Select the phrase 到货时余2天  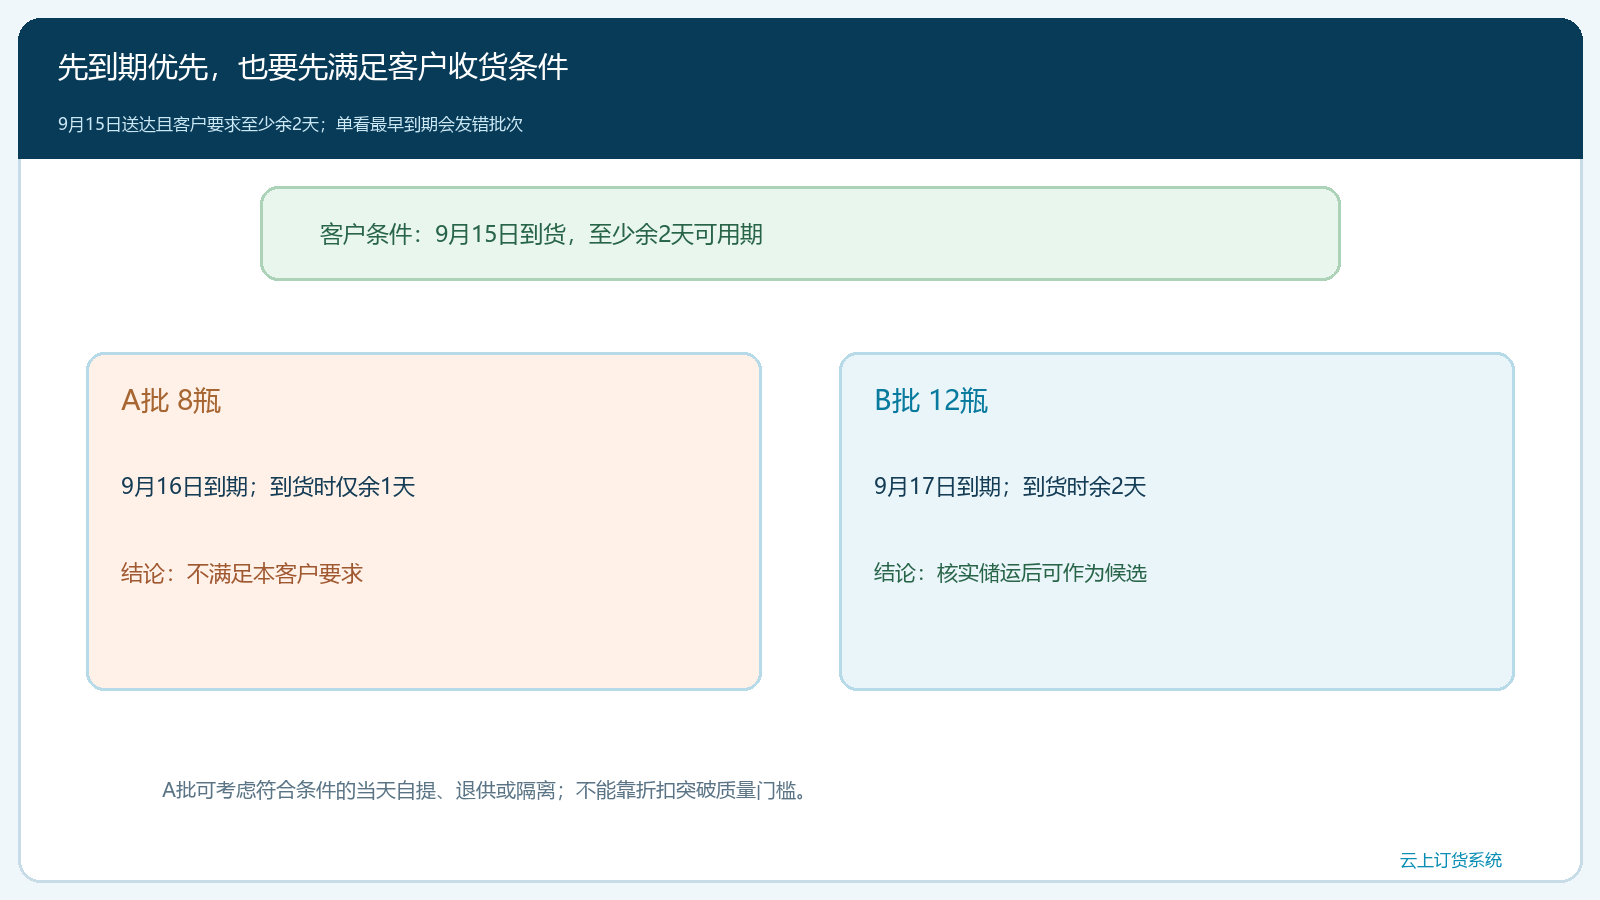pyautogui.click(x=1085, y=486)
